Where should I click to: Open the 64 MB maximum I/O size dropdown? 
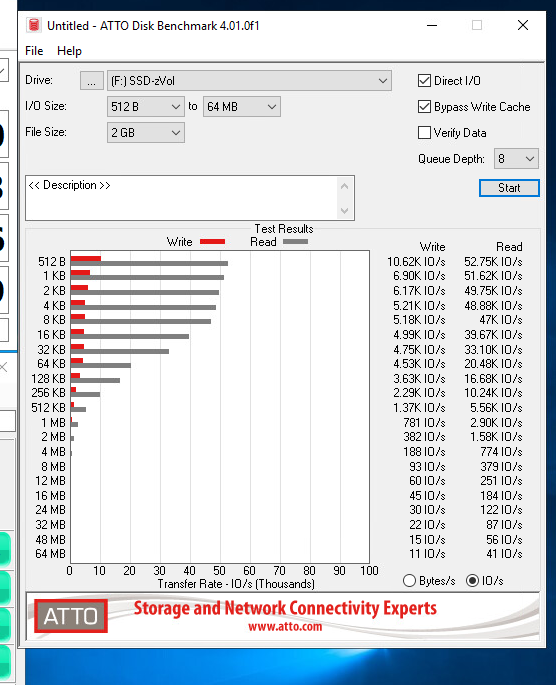242,107
